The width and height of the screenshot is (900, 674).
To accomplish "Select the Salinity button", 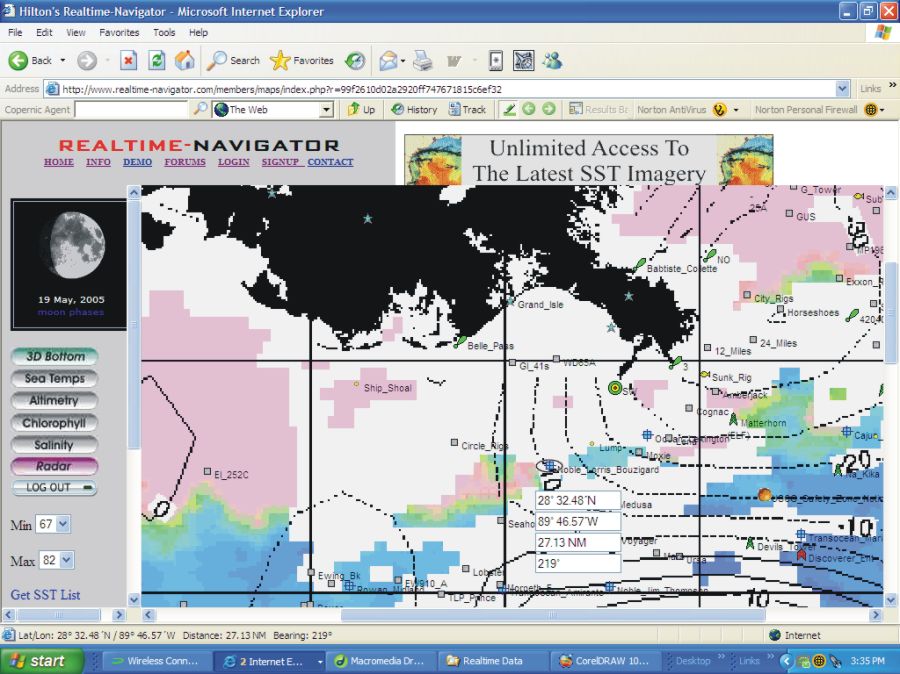I will [x=55, y=444].
